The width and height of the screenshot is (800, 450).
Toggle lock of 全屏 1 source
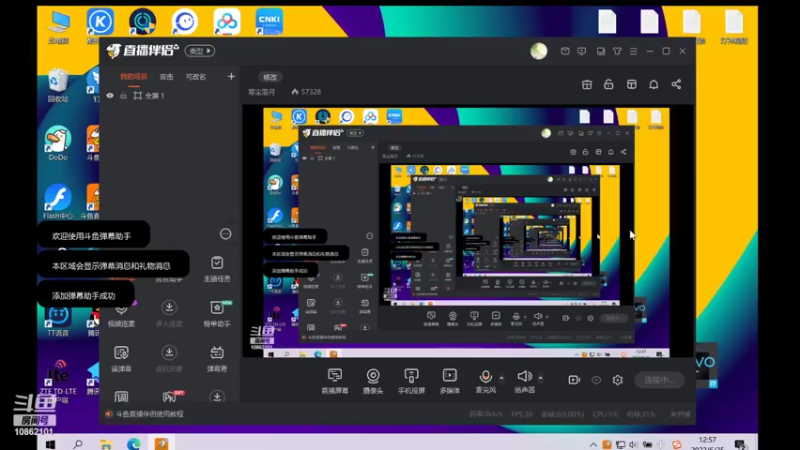[123, 95]
